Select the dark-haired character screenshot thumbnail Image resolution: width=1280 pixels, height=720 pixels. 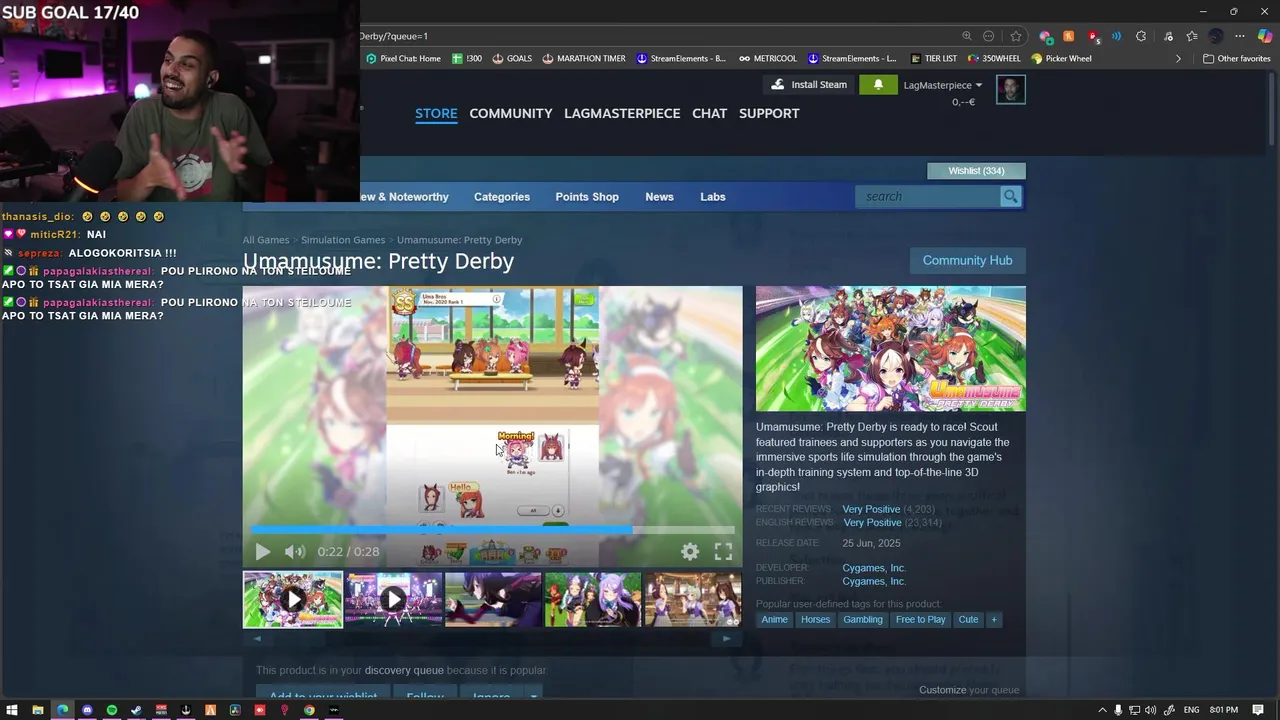click(493, 599)
